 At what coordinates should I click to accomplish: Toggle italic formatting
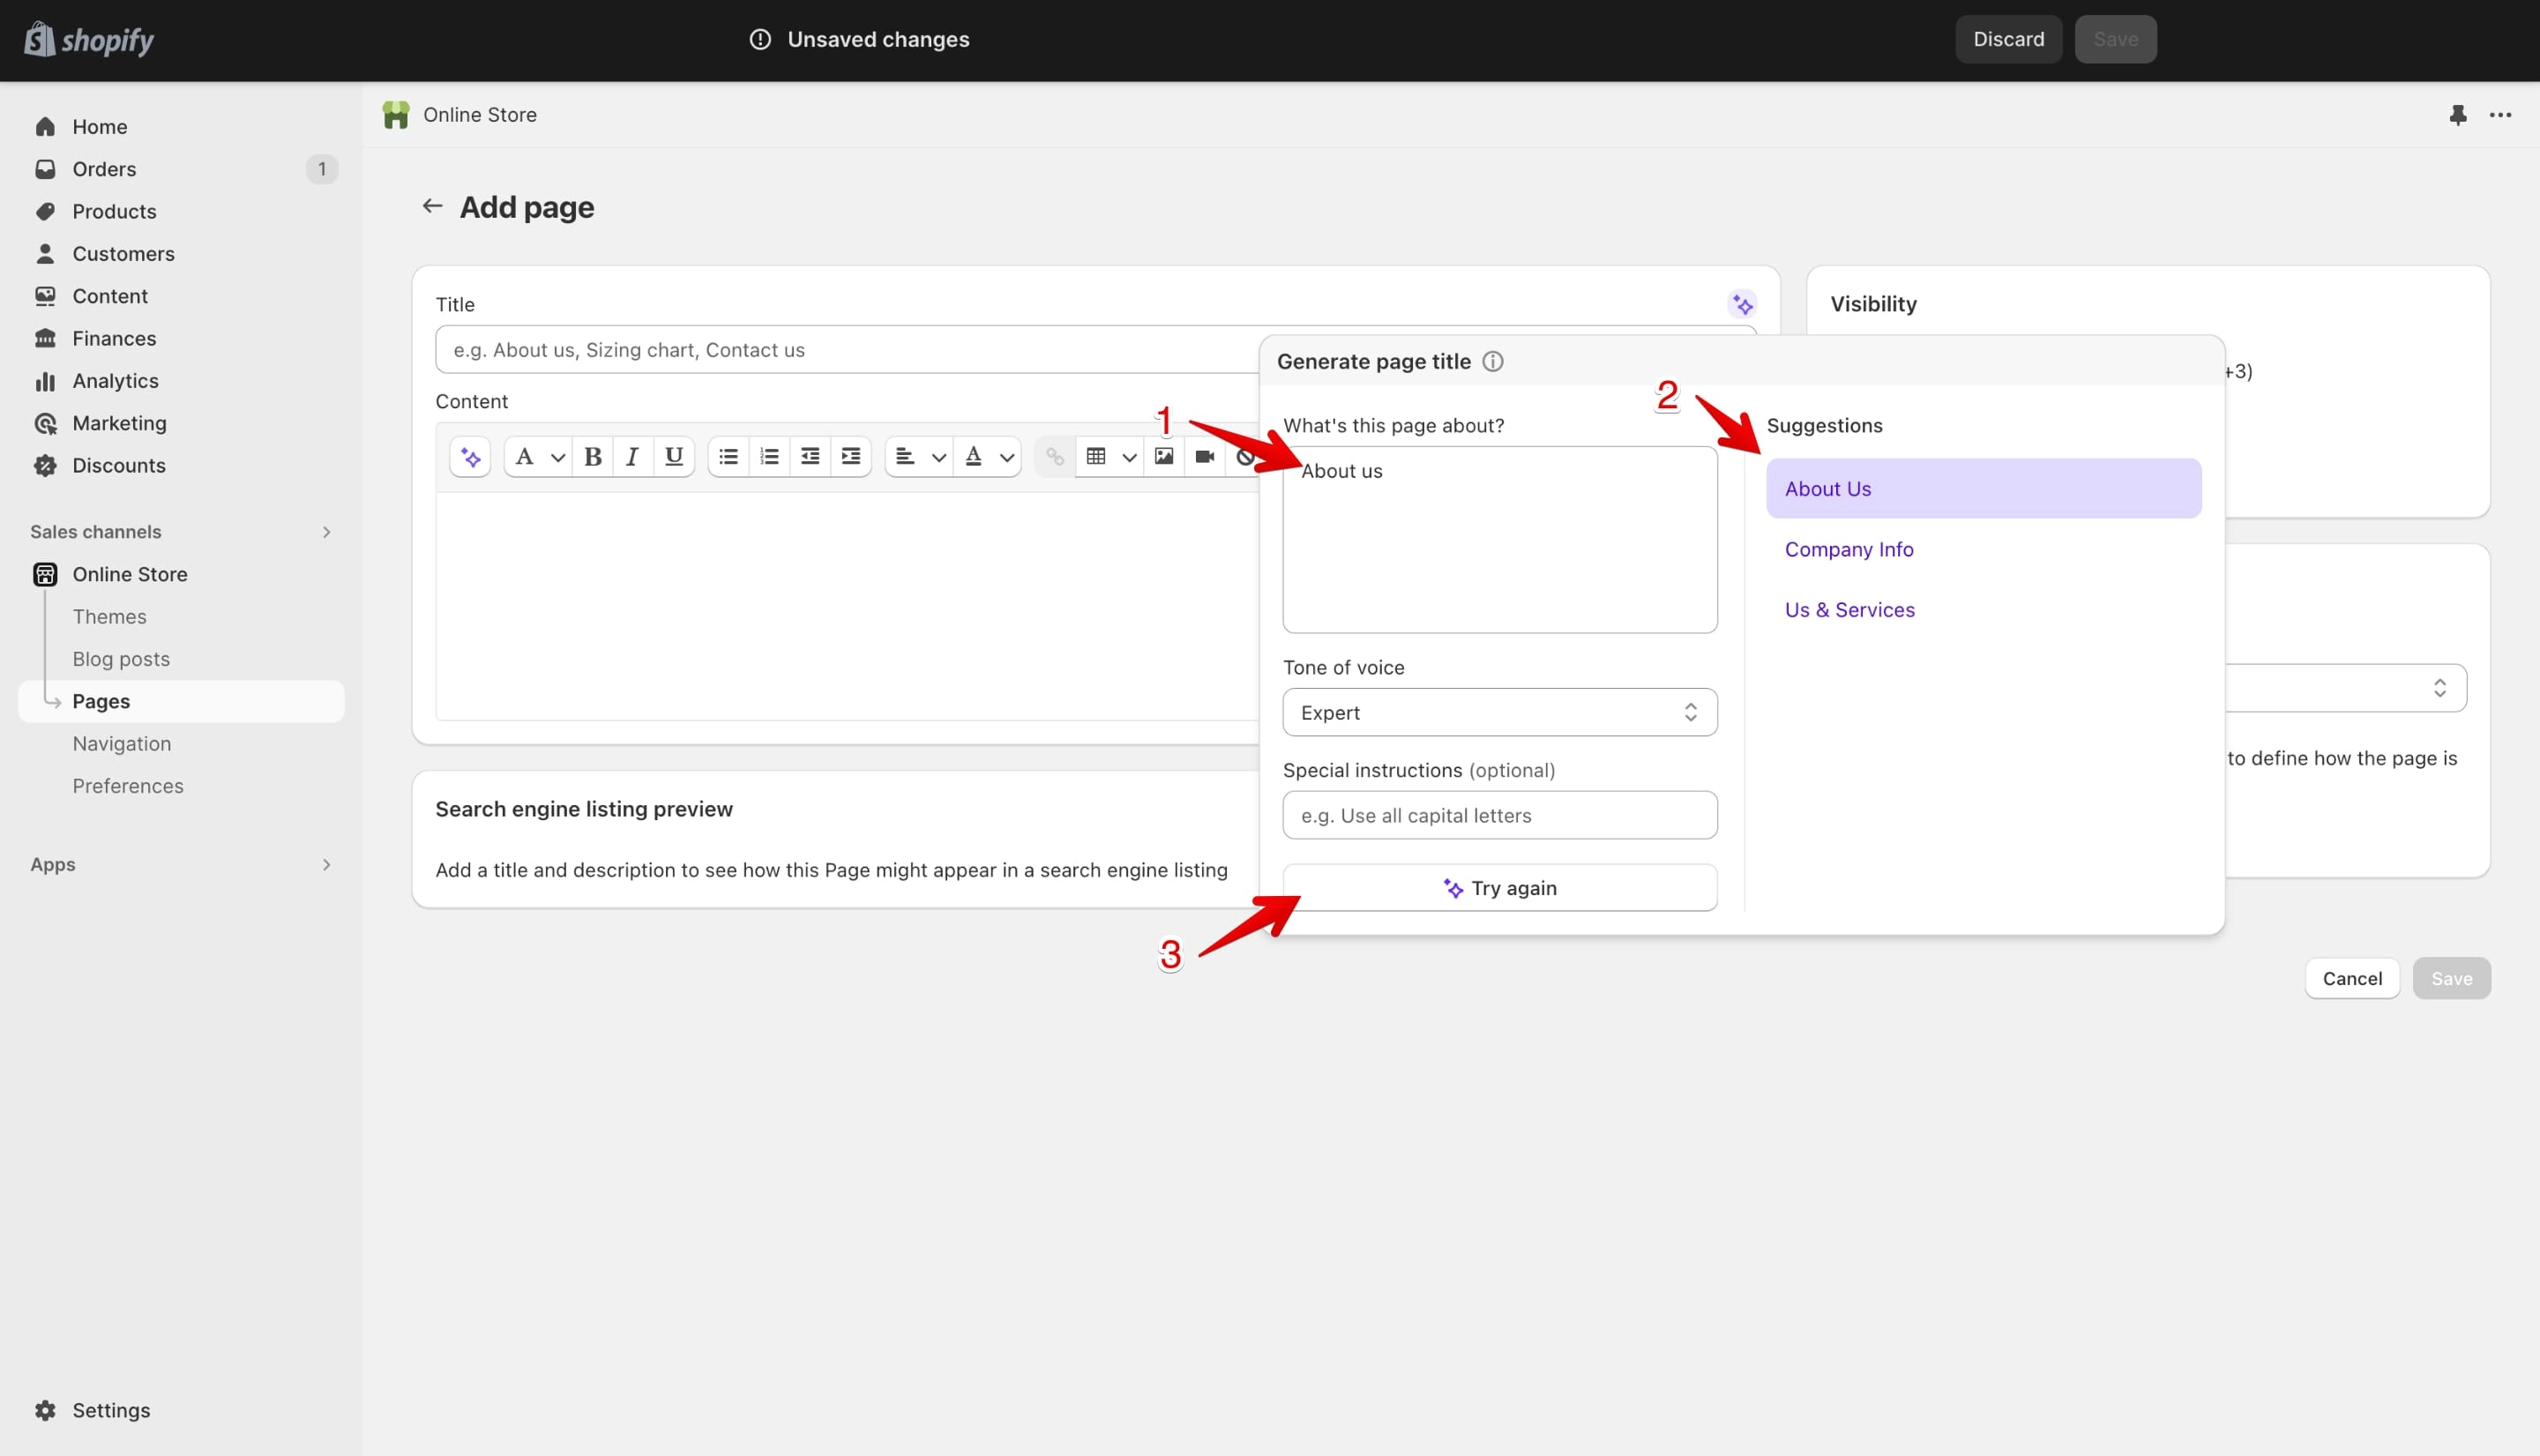pos(632,457)
